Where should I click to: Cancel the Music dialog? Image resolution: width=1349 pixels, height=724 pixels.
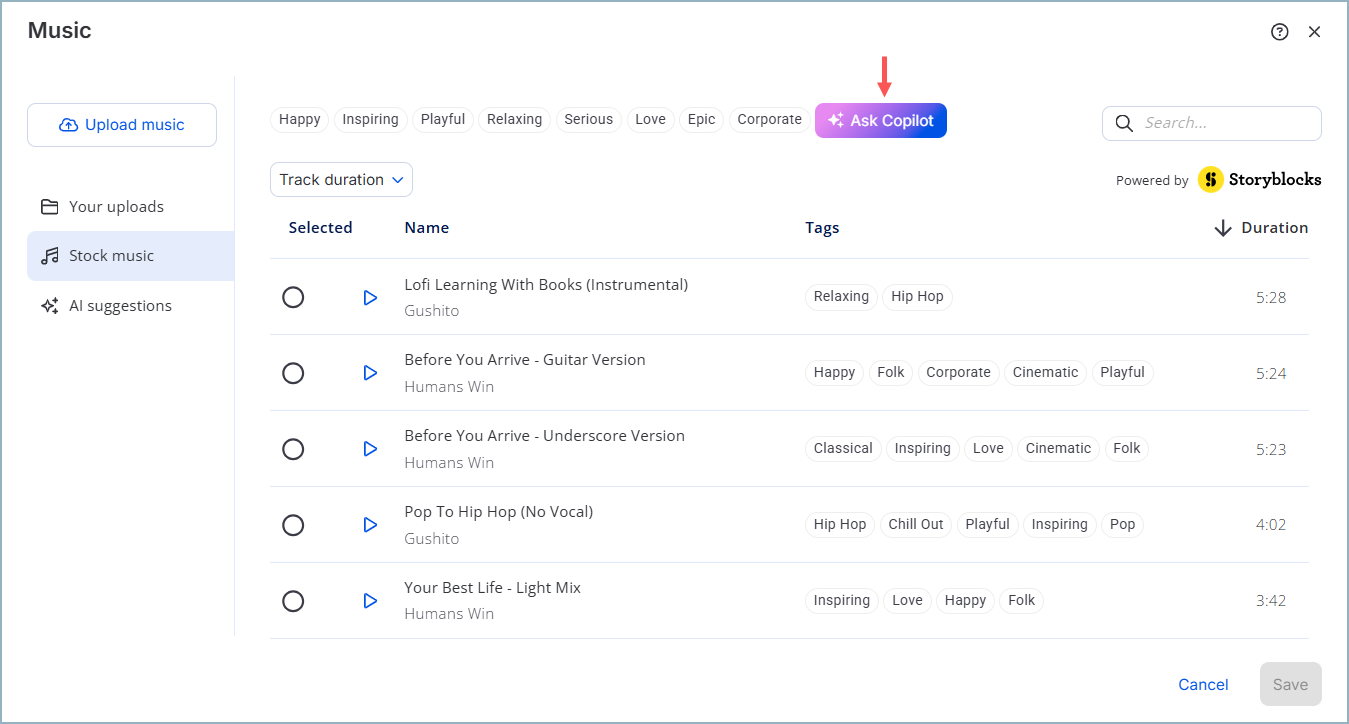coord(1203,684)
